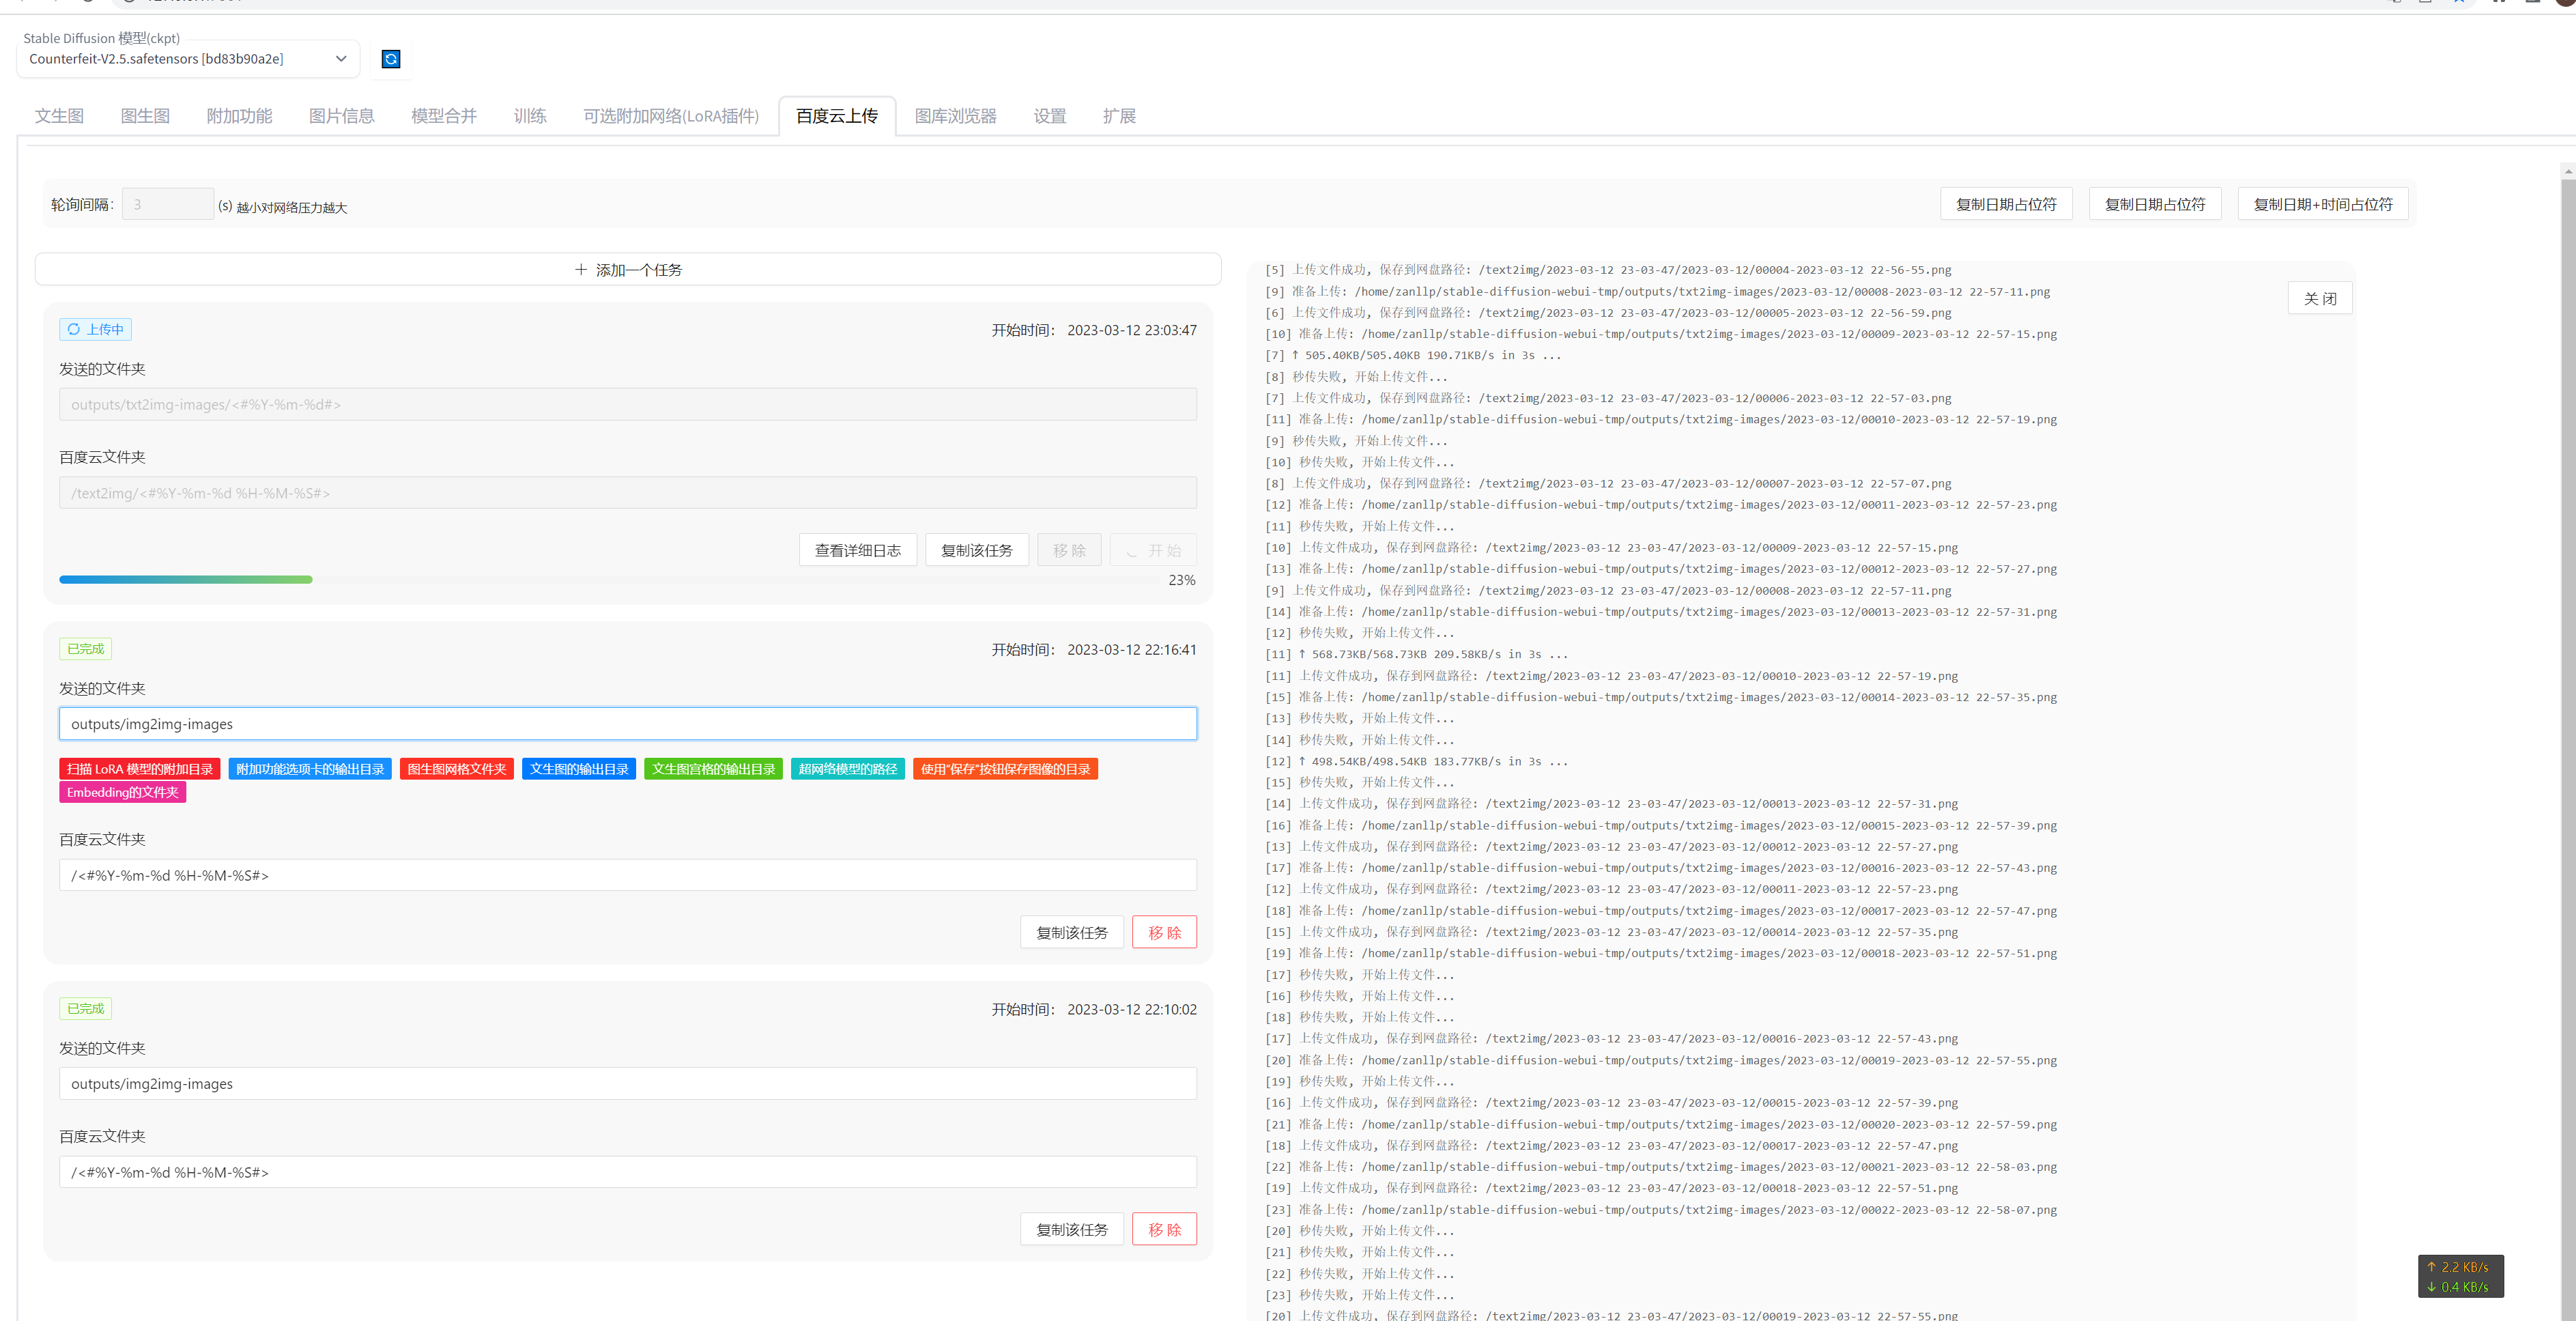The height and width of the screenshot is (1321, 2576).
Task: Switch to the 文生图 tab
Action: tap(59, 116)
